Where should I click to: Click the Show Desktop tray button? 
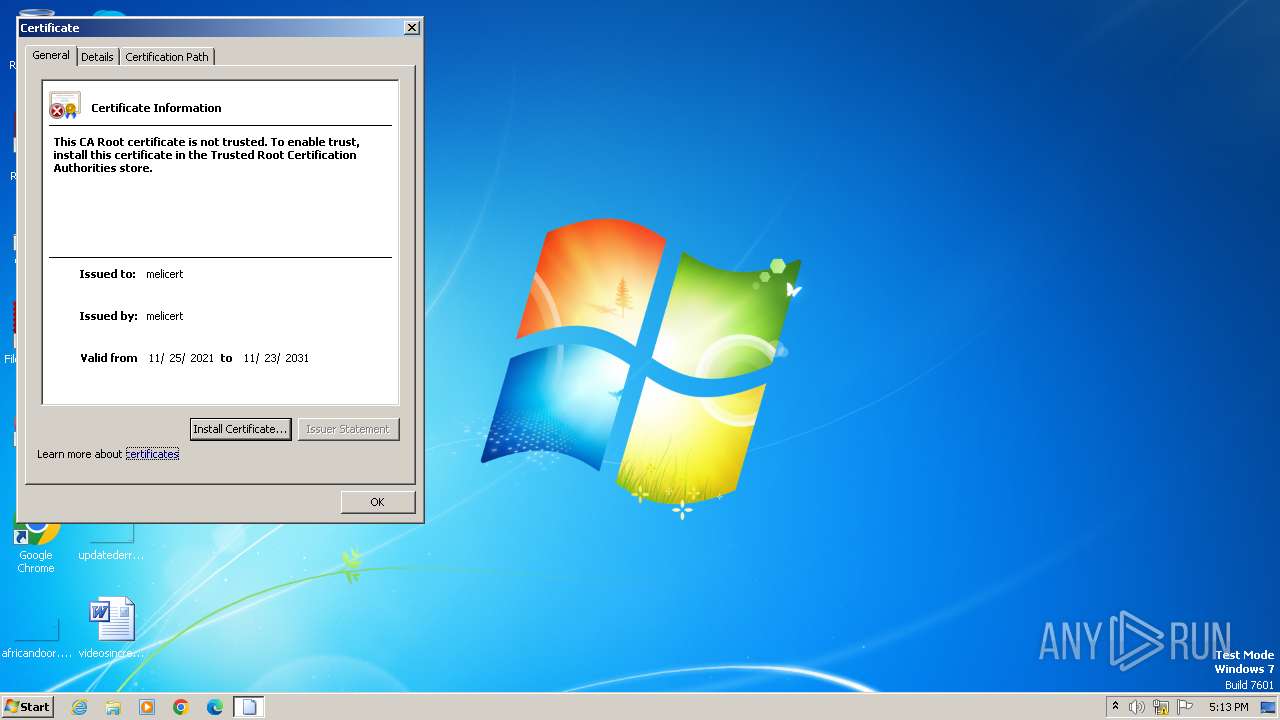tap(1267, 707)
